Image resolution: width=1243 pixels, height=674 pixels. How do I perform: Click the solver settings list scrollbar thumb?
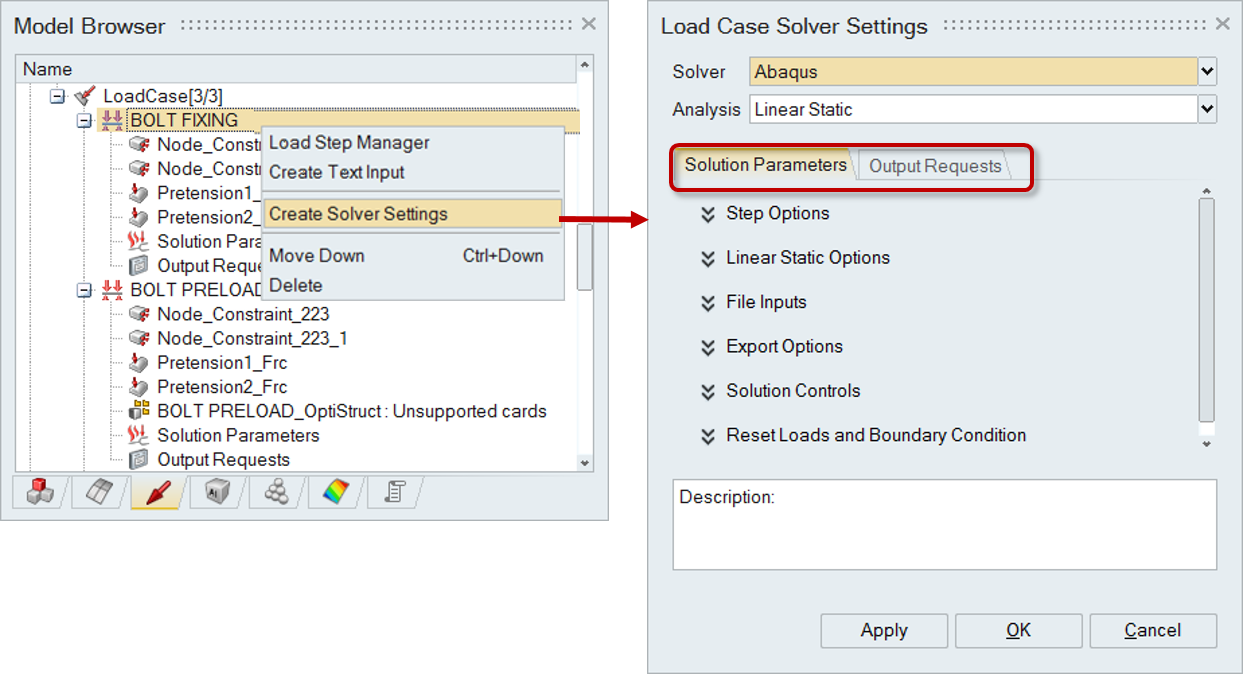pyautogui.click(x=1206, y=310)
